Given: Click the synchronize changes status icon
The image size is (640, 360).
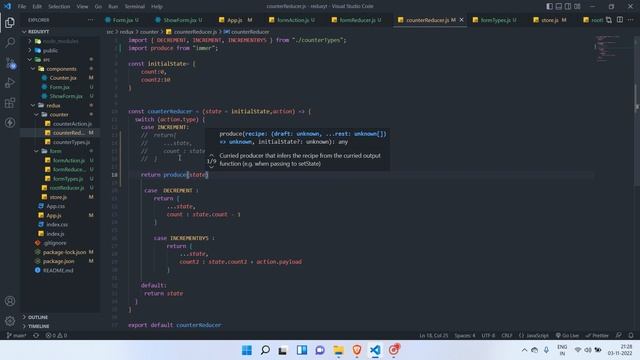Looking at the screenshot, I should pyautogui.click(x=36, y=336).
